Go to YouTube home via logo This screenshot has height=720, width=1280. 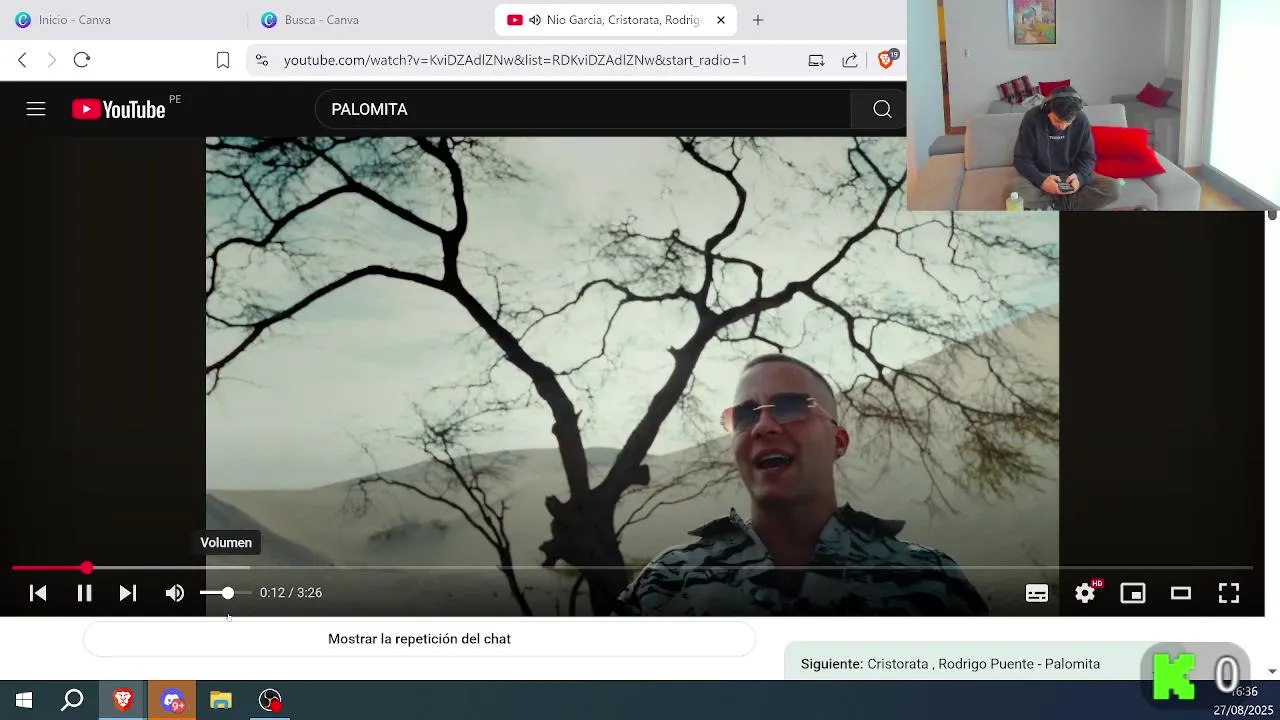pos(119,109)
